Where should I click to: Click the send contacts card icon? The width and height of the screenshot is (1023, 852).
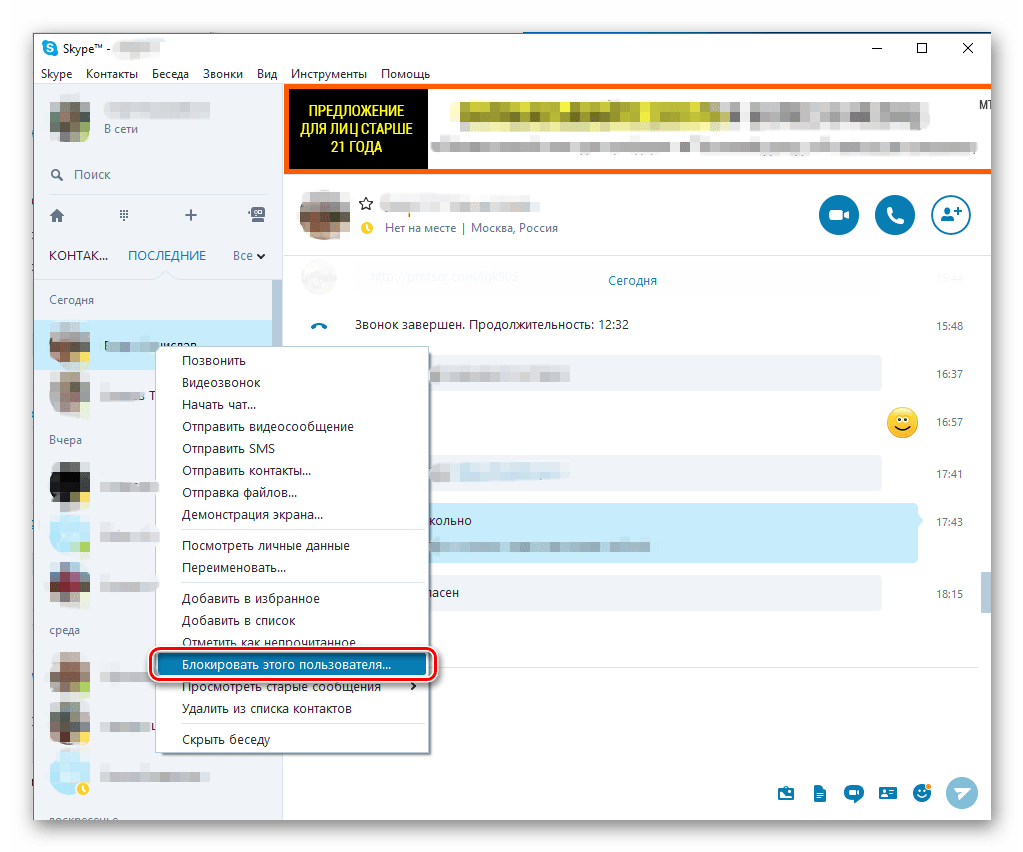887,793
